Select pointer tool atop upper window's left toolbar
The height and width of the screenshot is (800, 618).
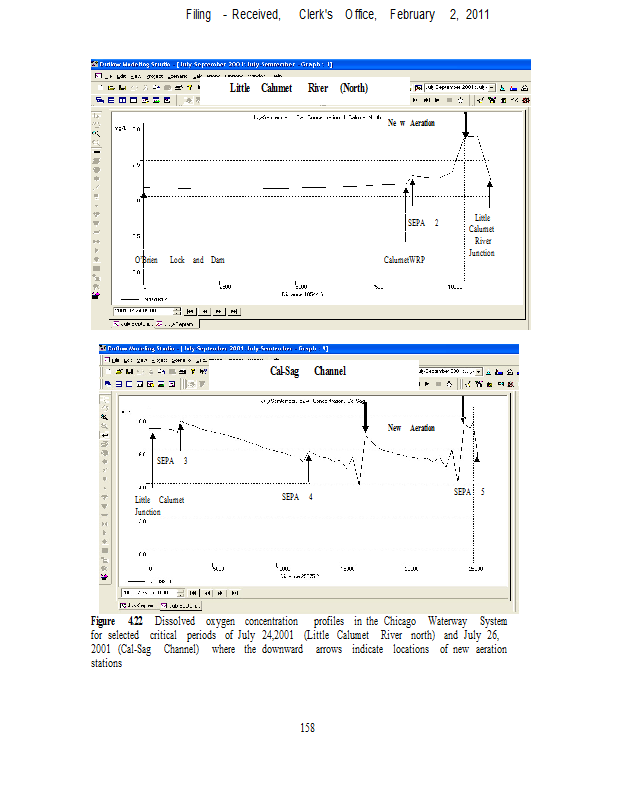coord(96,114)
